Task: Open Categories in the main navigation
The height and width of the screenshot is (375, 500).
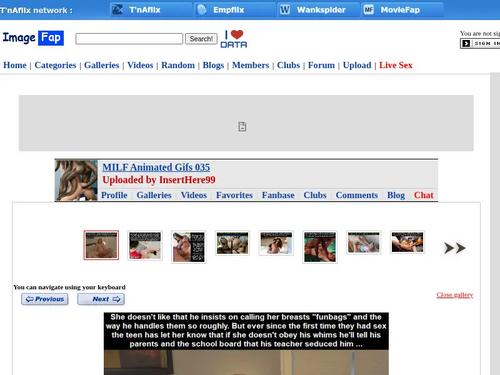Action: 55,65
